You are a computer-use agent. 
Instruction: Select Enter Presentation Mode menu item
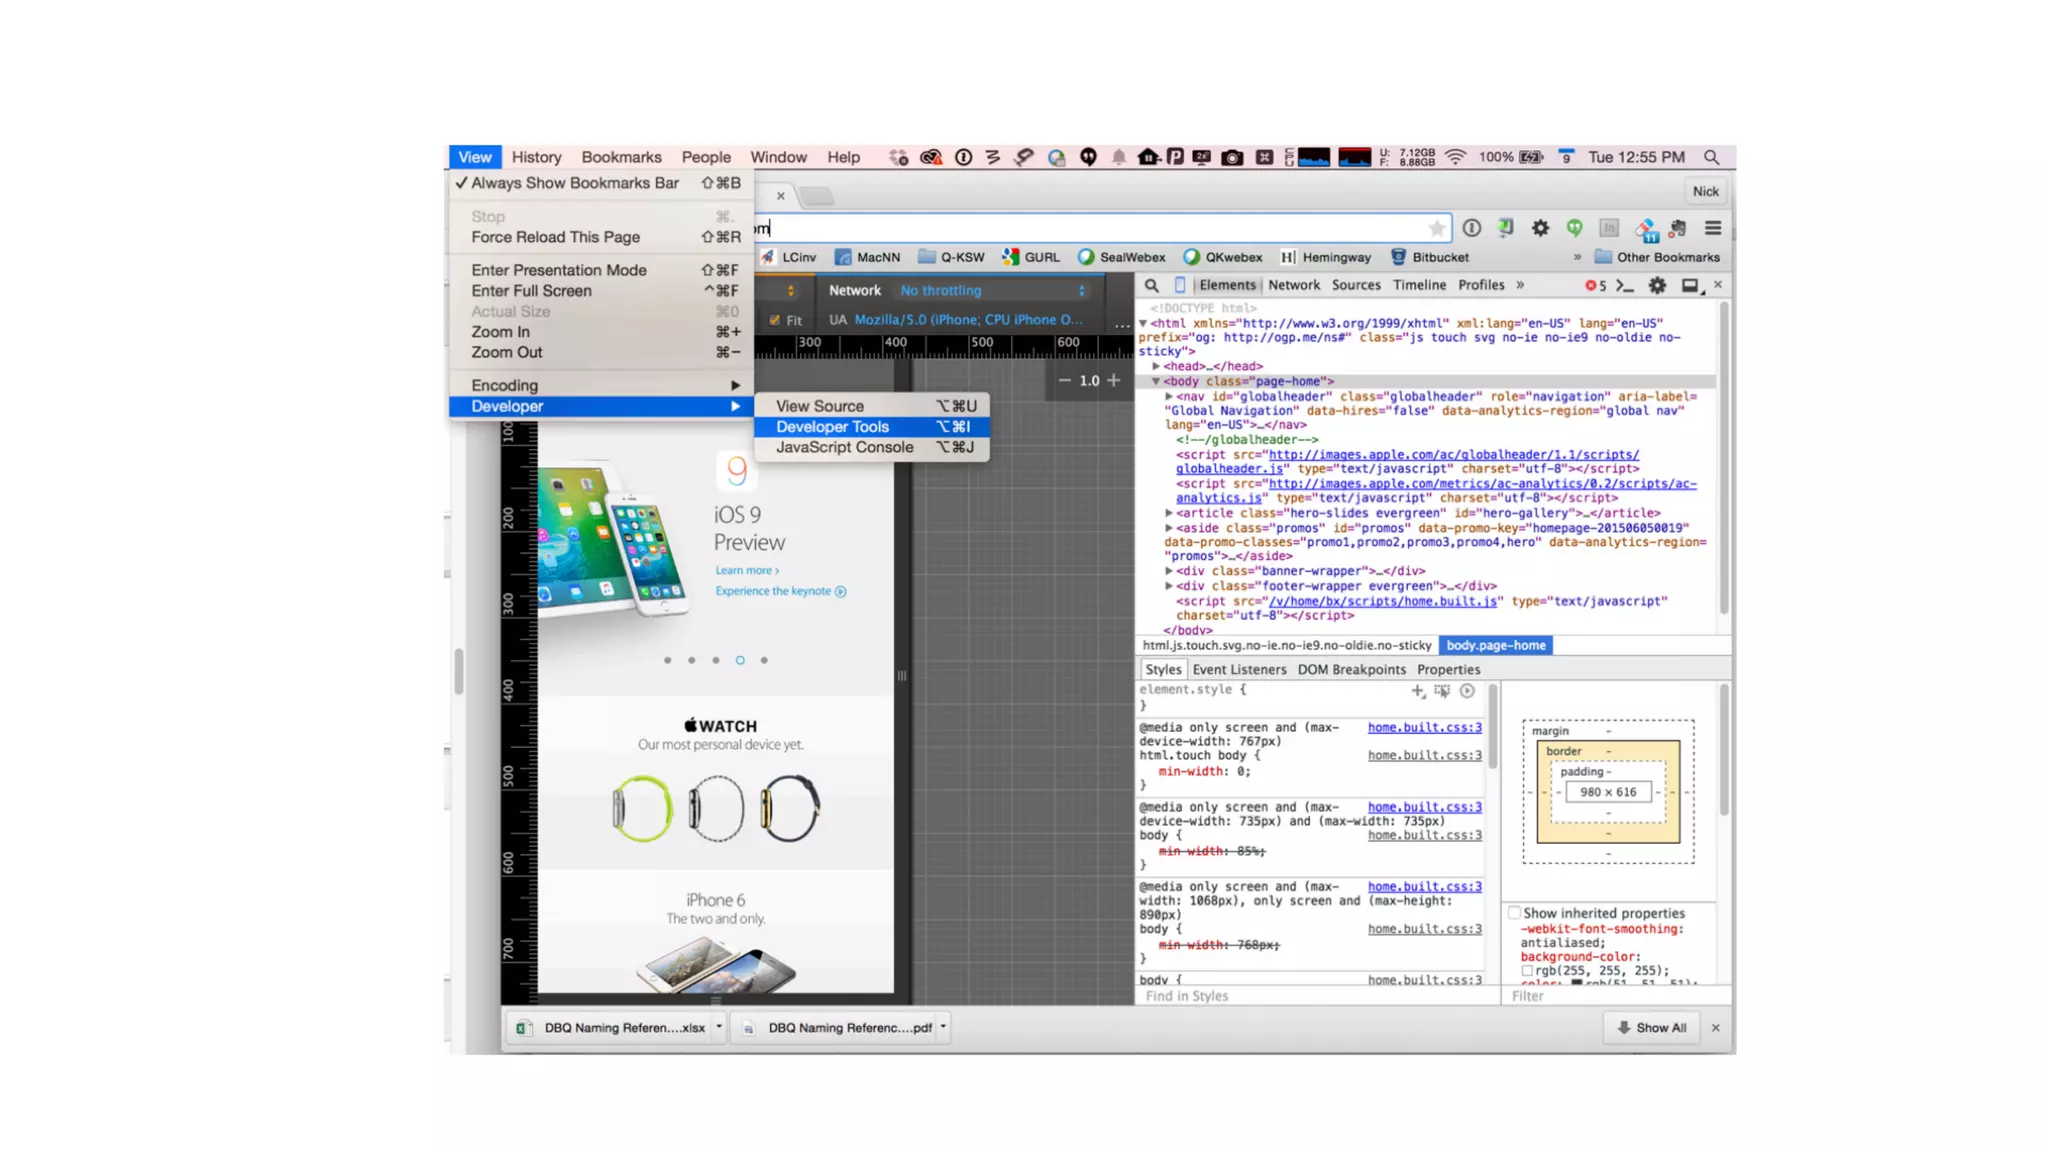[x=600, y=270]
